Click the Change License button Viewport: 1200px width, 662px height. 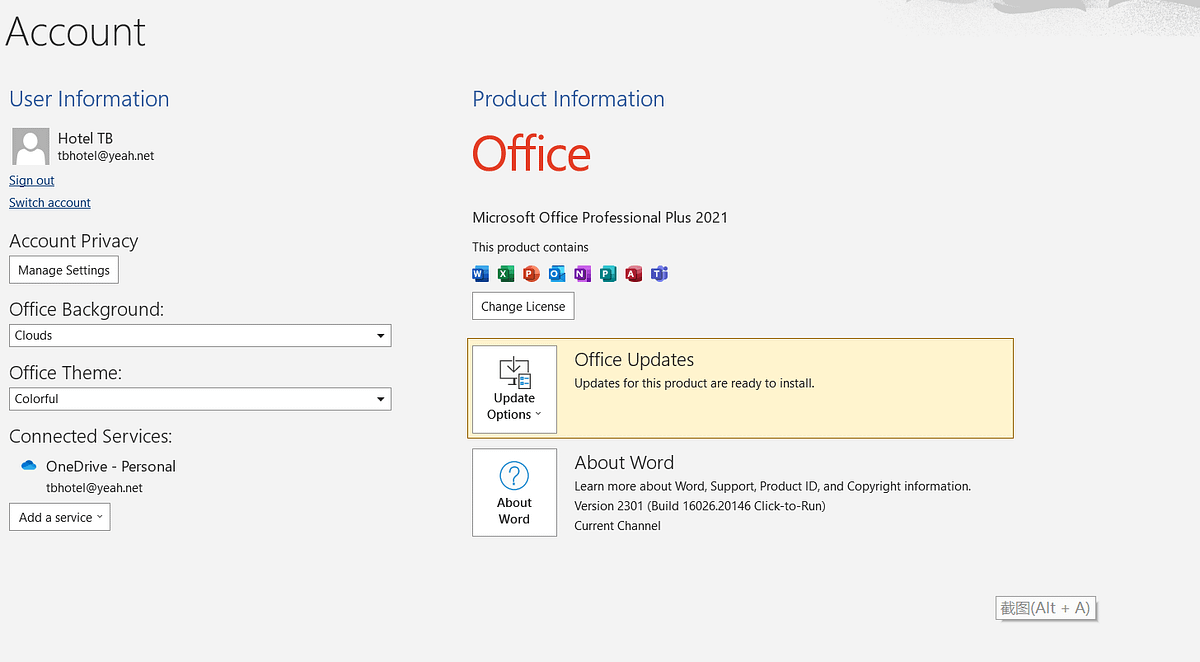pos(523,306)
